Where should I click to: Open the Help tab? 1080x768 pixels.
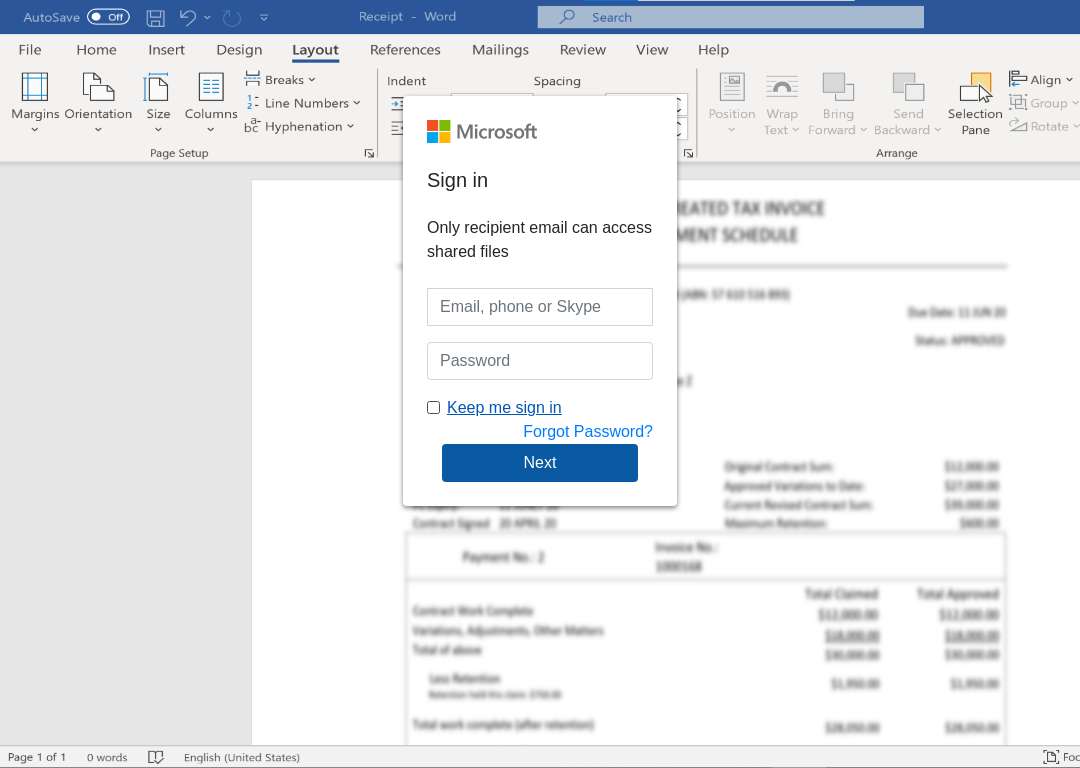click(x=713, y=50)
